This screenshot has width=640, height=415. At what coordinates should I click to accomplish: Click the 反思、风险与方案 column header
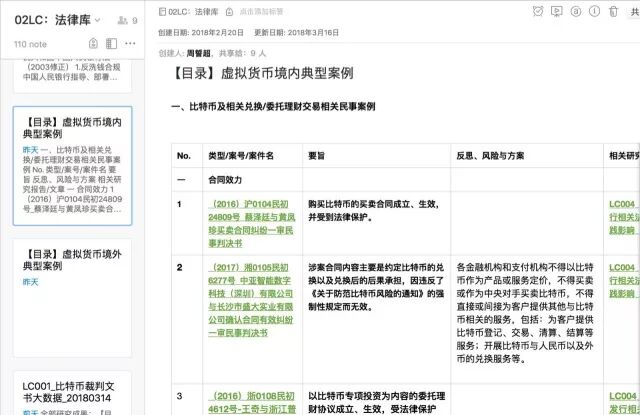pyautogui.click(x=527, y=155)
